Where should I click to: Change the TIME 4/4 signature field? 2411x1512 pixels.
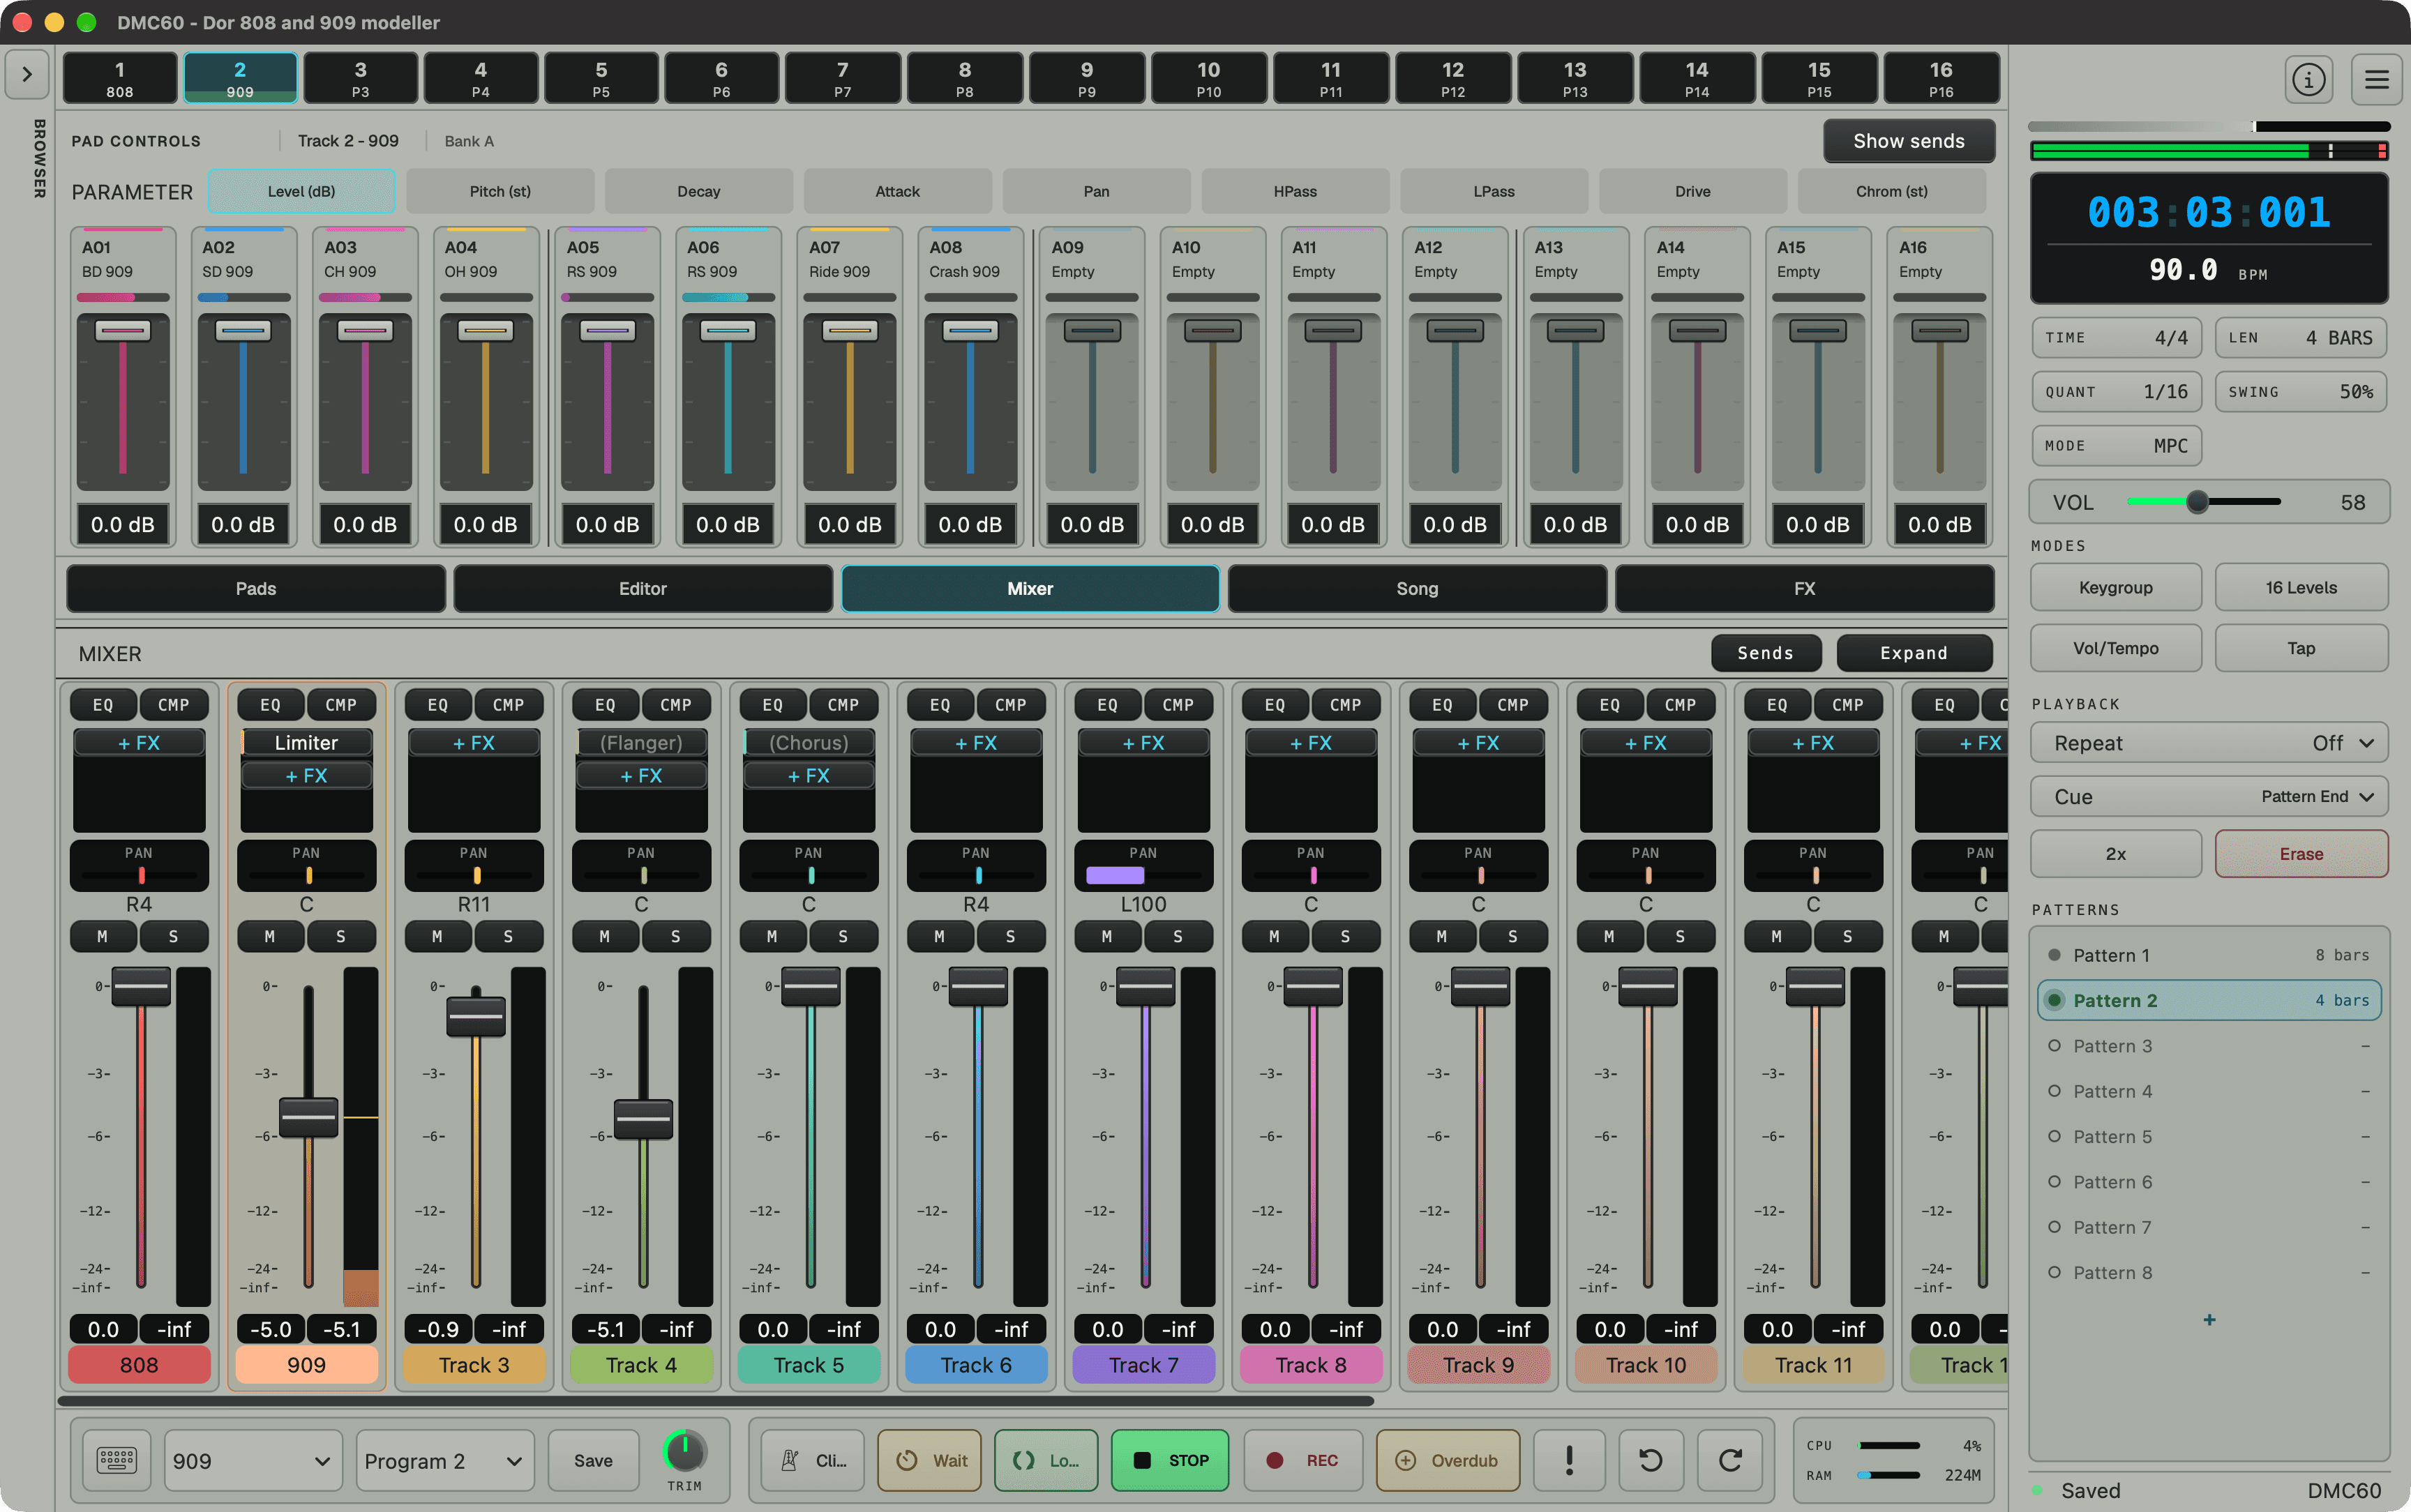[2116, 338]
